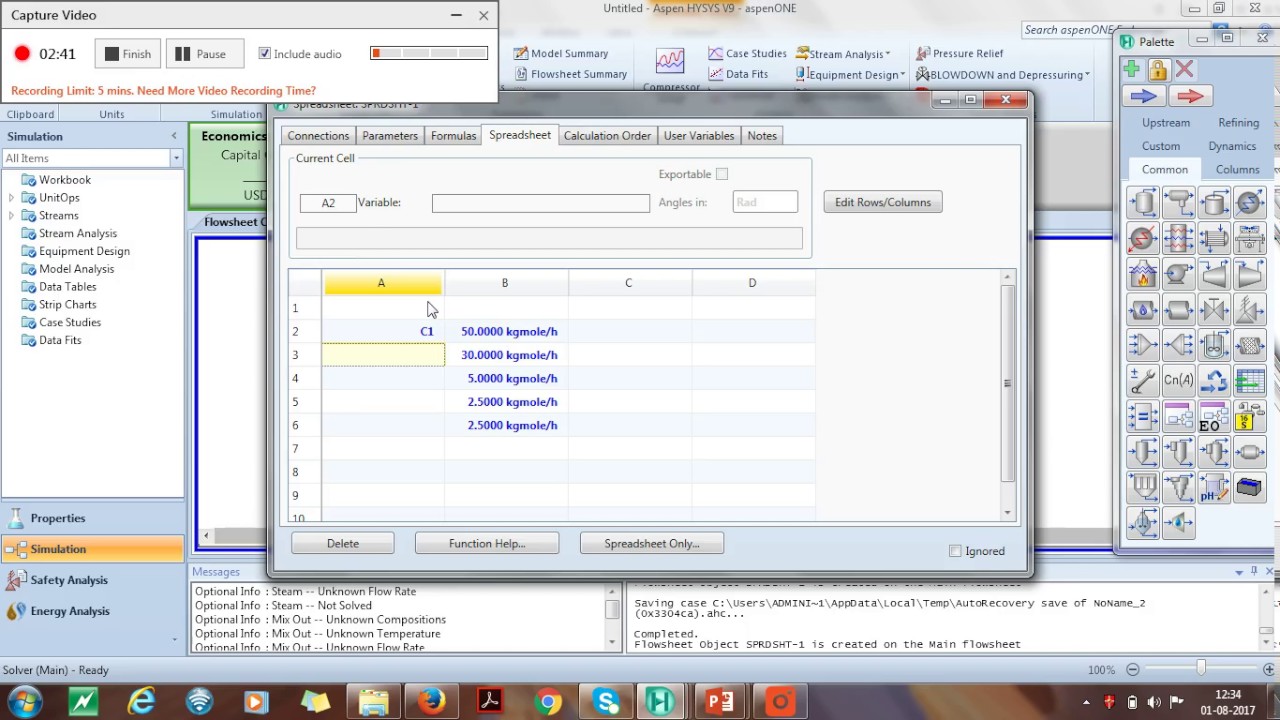Select the pH palette icon
Viewport: 1280px width, 720px height.
1214,487
